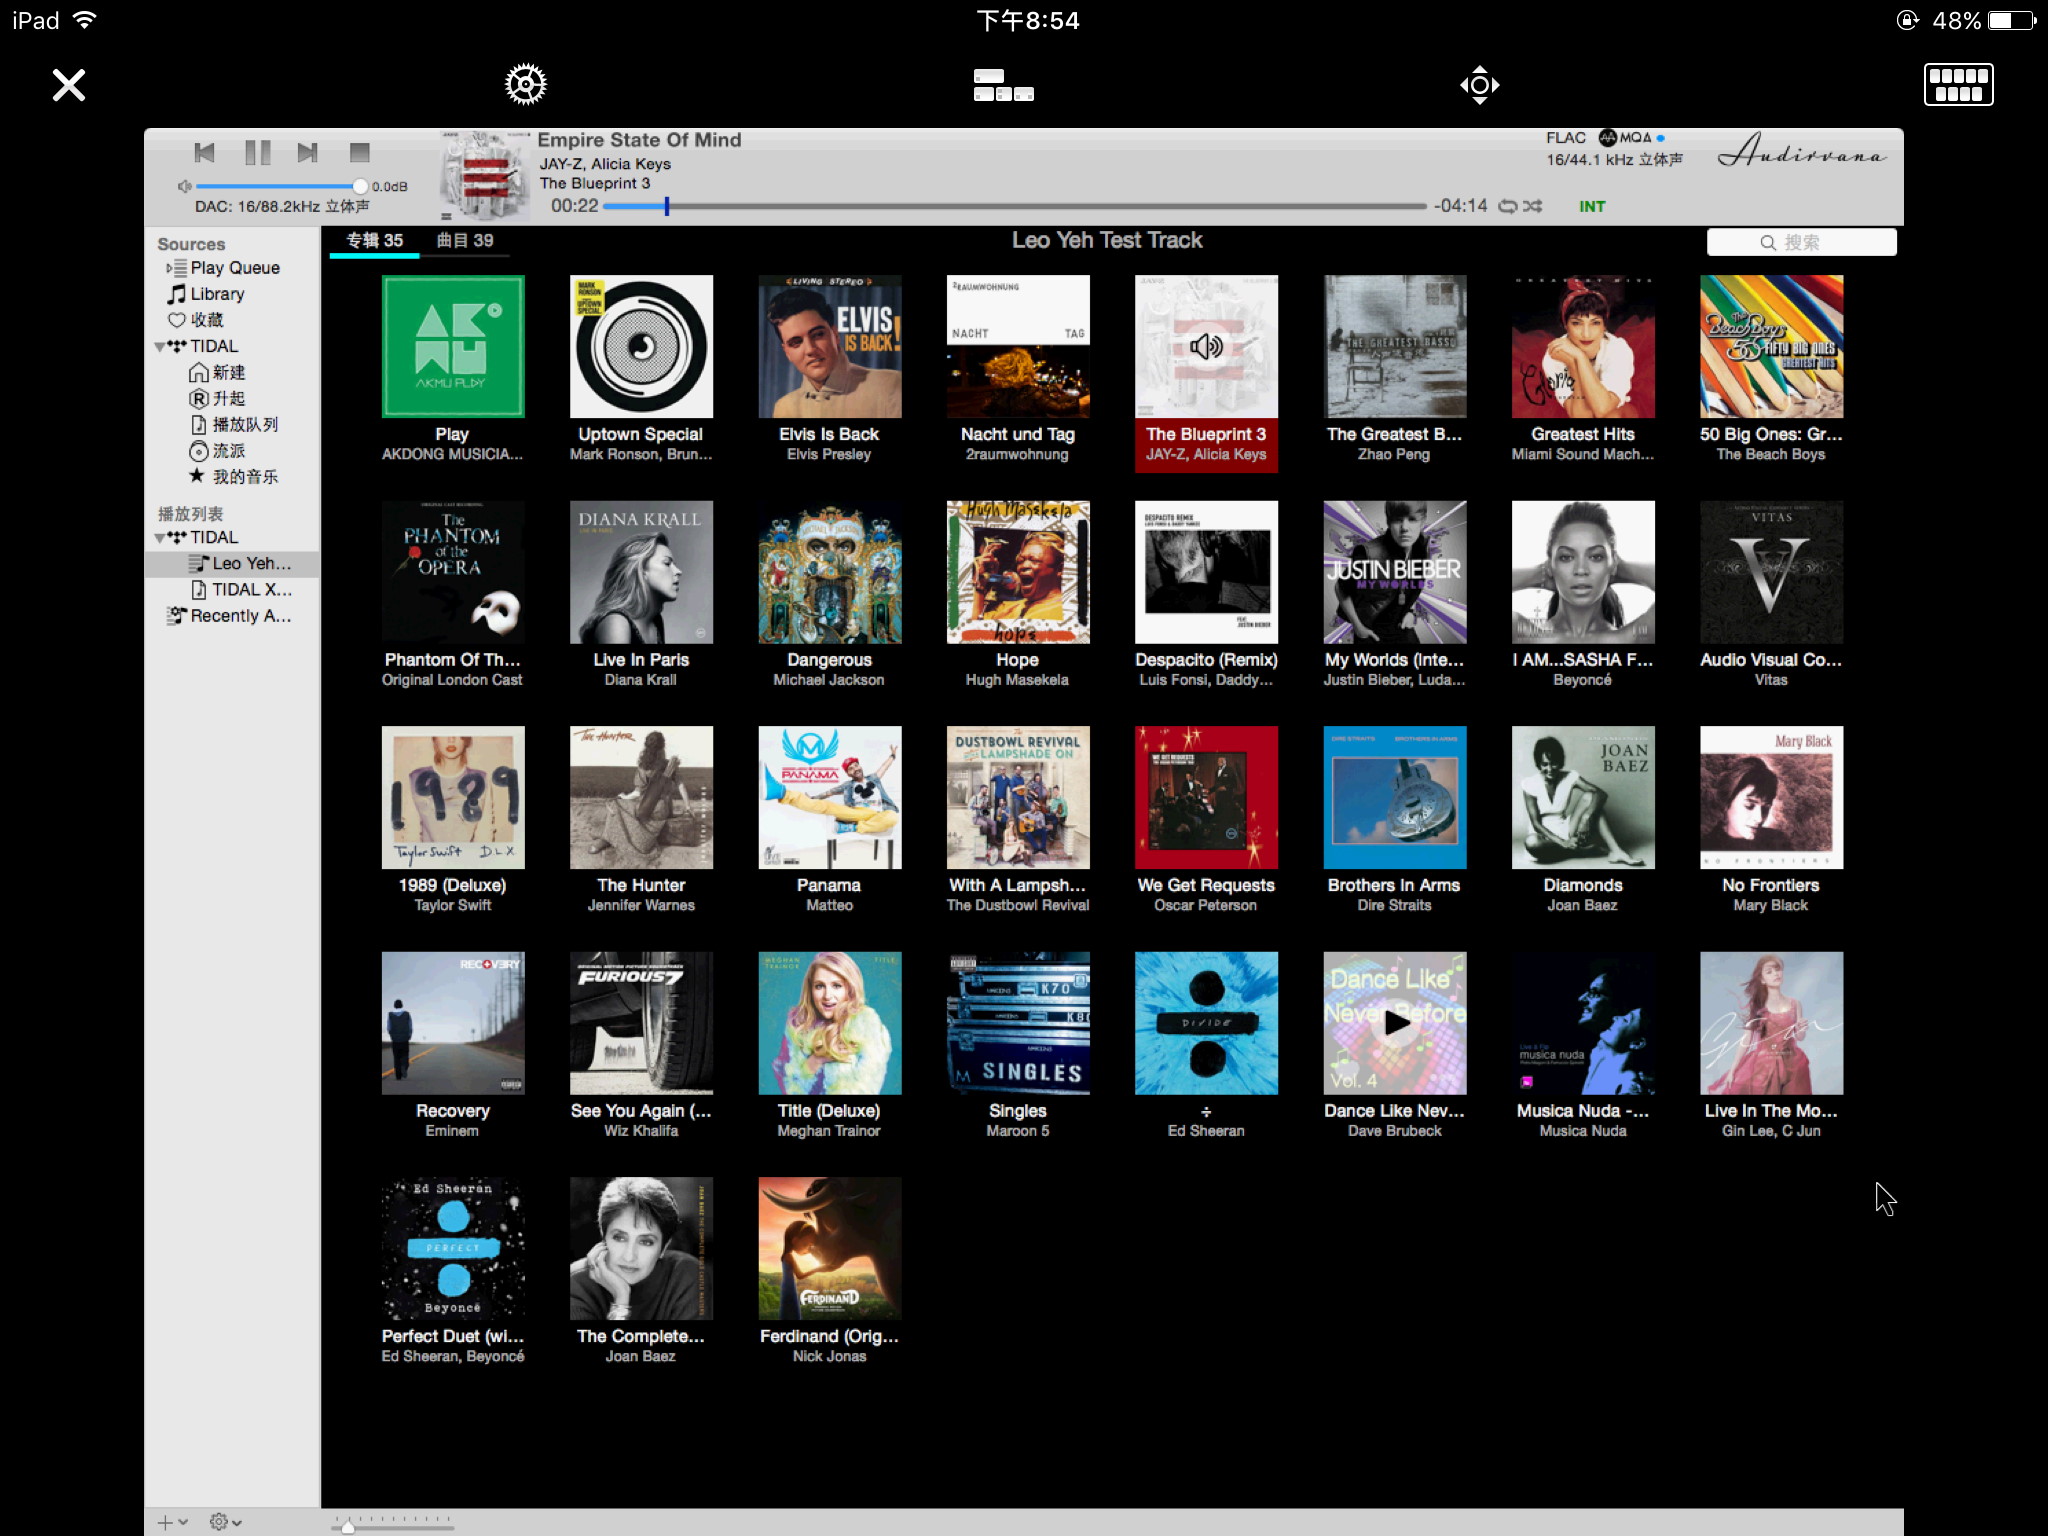This screenshot has width=2048, height=1536.
Task: Open the Uptown Special album
Action: click(x=641, y=346)
